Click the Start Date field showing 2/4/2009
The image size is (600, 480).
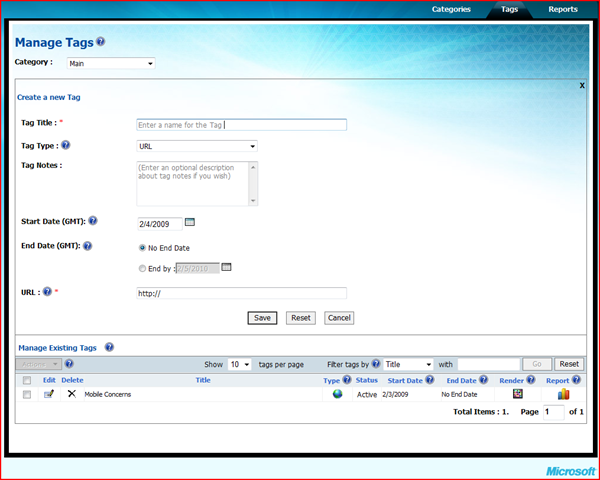tap(160, 224)
